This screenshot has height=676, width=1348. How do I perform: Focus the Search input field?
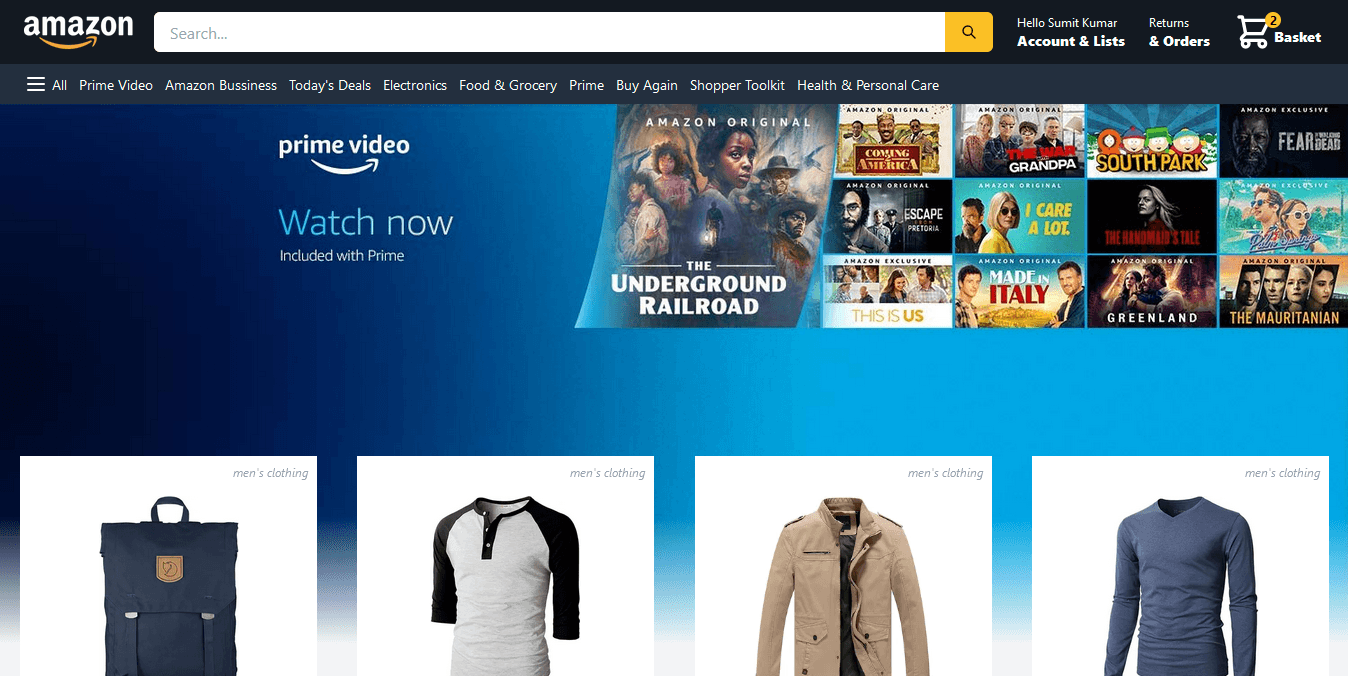[549, 32]
